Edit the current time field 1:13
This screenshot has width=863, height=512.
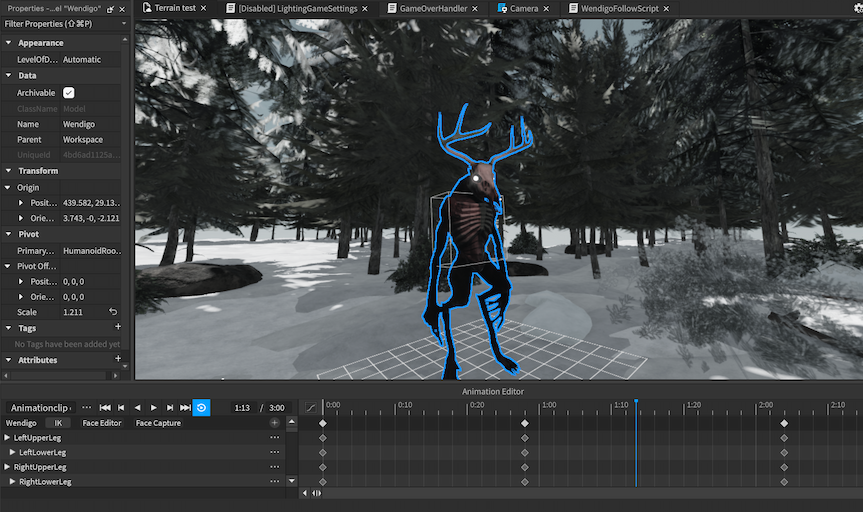(242, 408)
